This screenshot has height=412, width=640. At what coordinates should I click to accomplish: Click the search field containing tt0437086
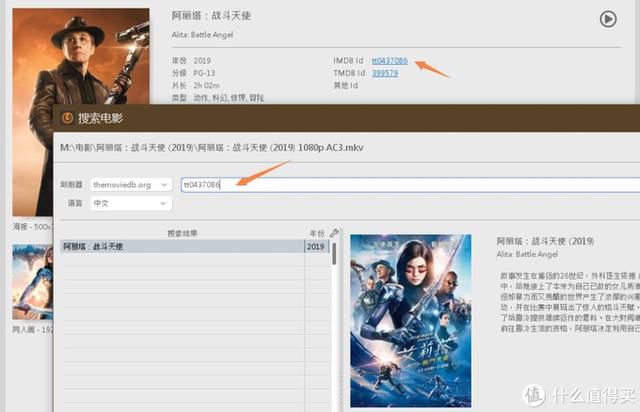410,185
